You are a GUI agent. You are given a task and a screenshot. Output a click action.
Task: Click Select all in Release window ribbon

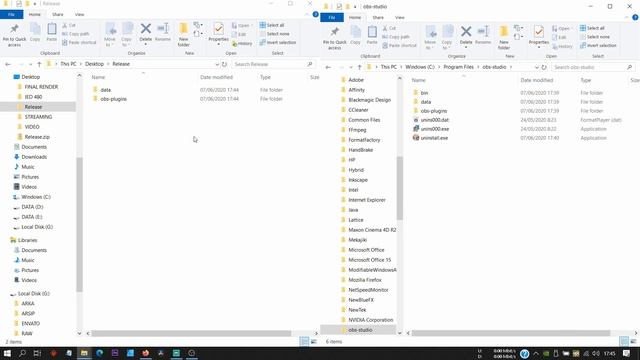tap(272, 25)
